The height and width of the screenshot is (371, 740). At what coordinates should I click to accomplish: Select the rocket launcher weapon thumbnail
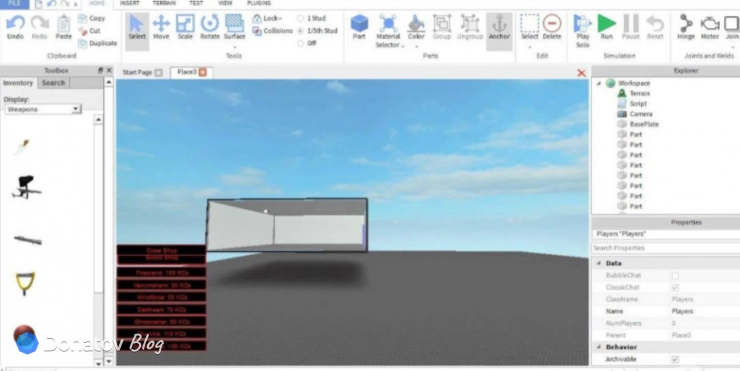pyautogui.click(x=28, y=240)
